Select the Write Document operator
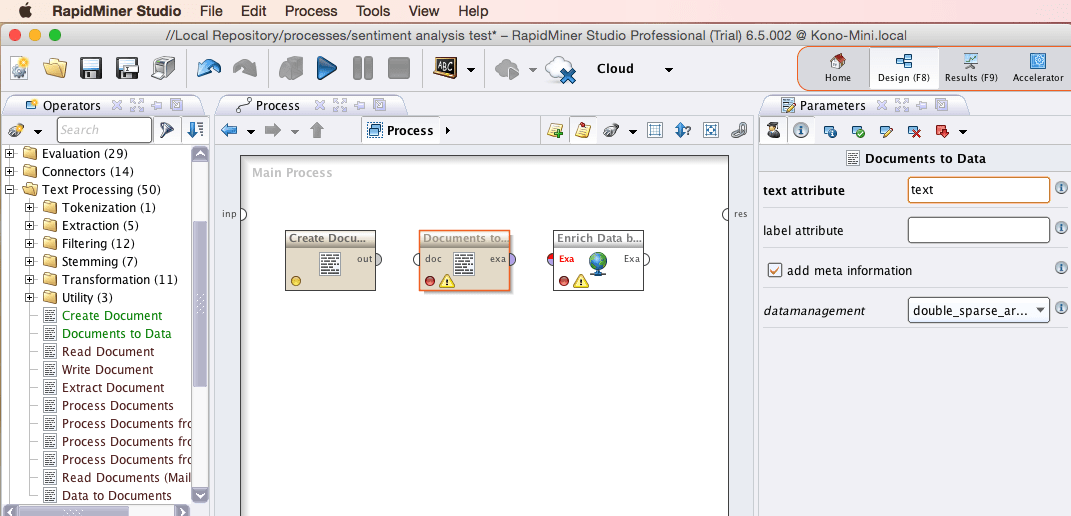The width and height of the screenshot is (1071, 516). click(107, 370)
